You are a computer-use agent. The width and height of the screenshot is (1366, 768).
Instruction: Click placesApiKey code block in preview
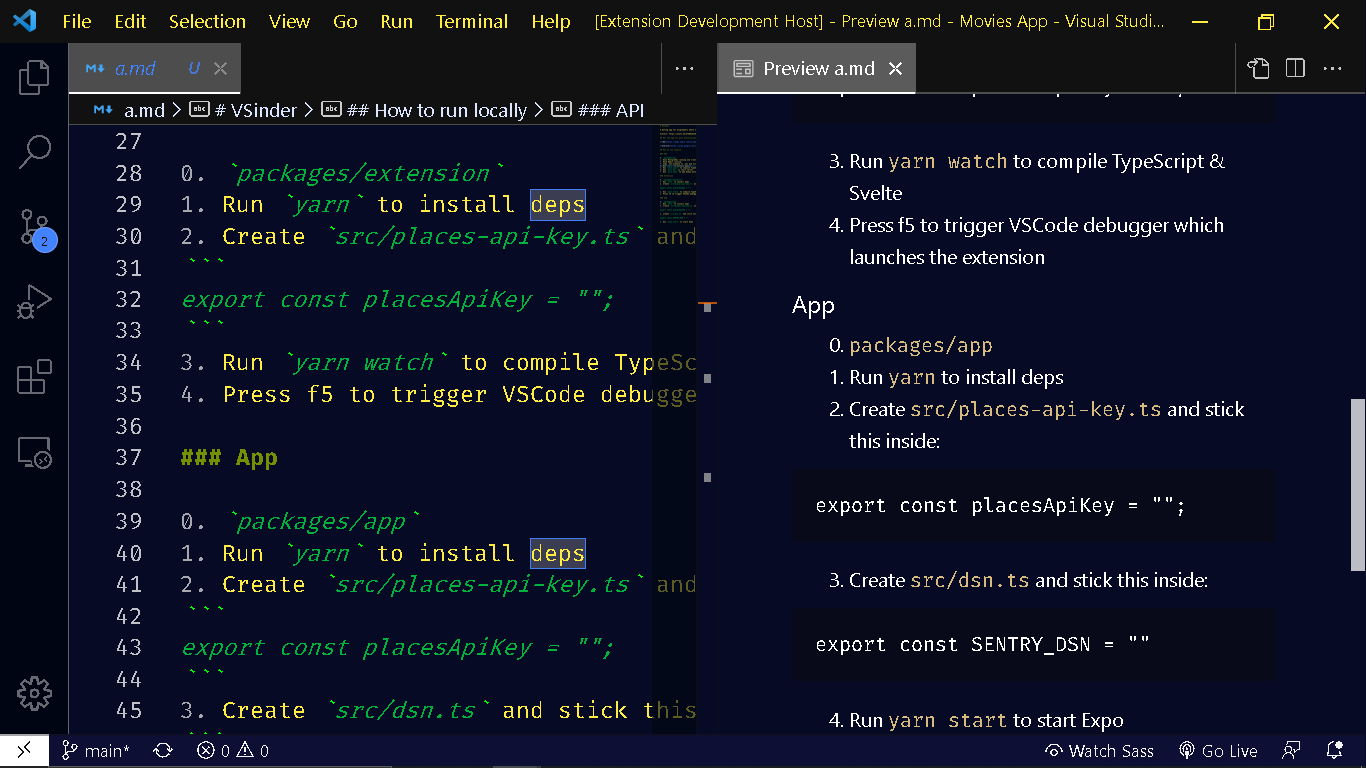(x=1033, y=505)
